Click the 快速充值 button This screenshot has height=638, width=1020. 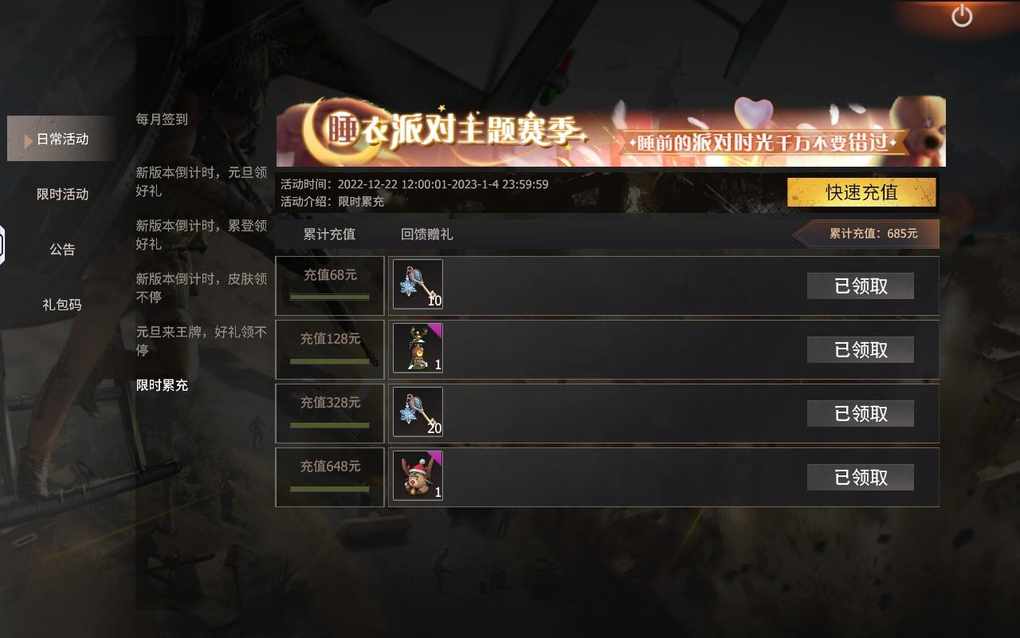coord(861,193)
